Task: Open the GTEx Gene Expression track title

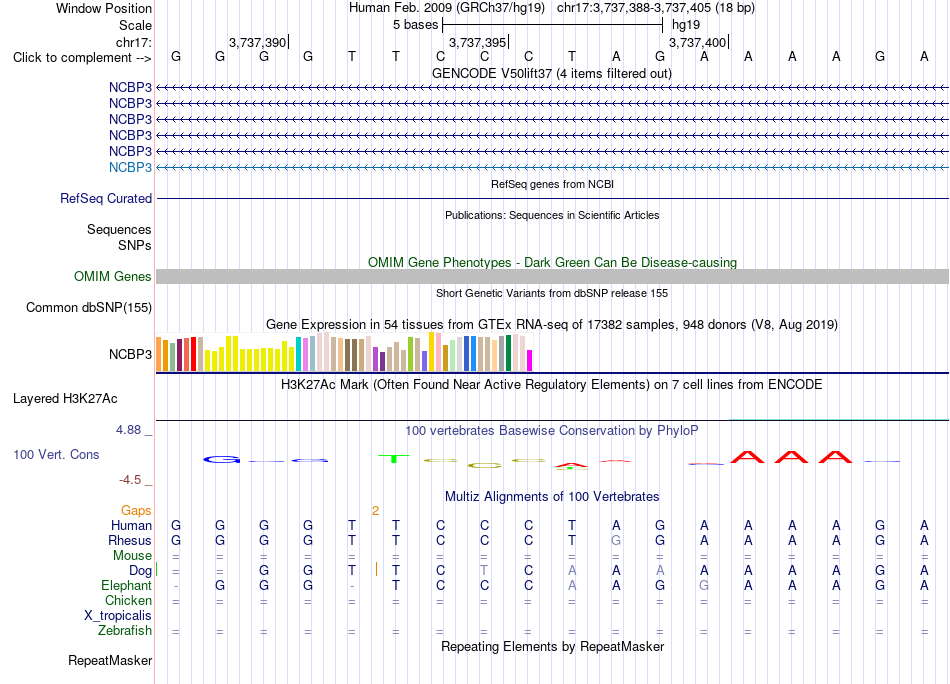Action: click(x=552, y=325)
